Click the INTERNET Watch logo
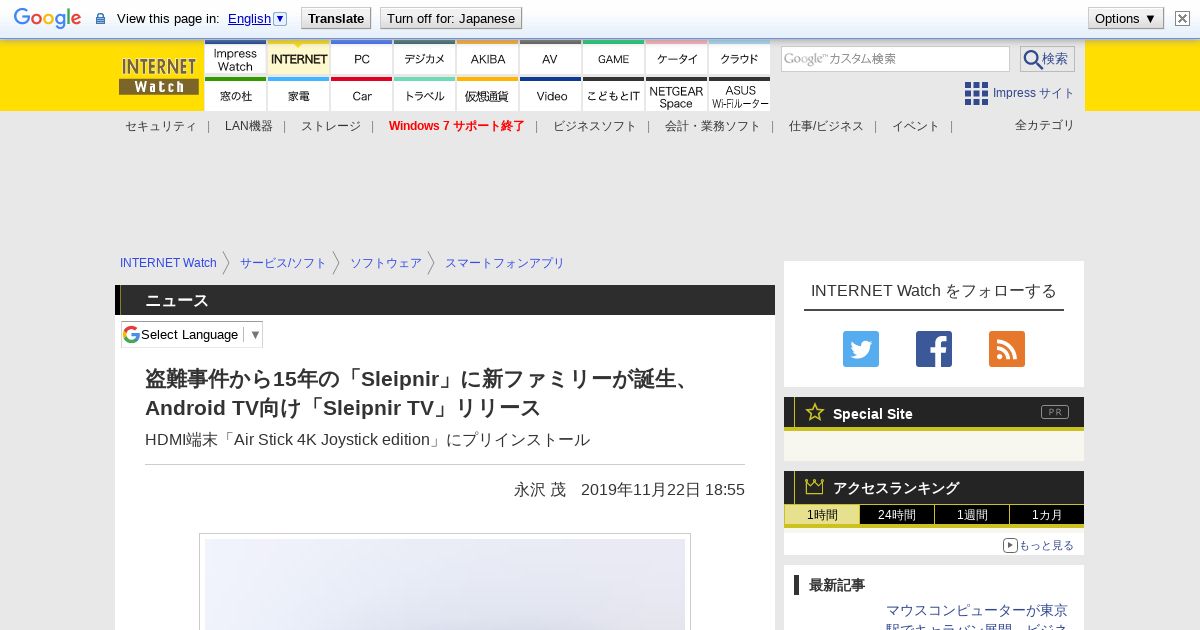Viewport: 1200px width, 630px height. pyautogui.click(x=159, y=76)
